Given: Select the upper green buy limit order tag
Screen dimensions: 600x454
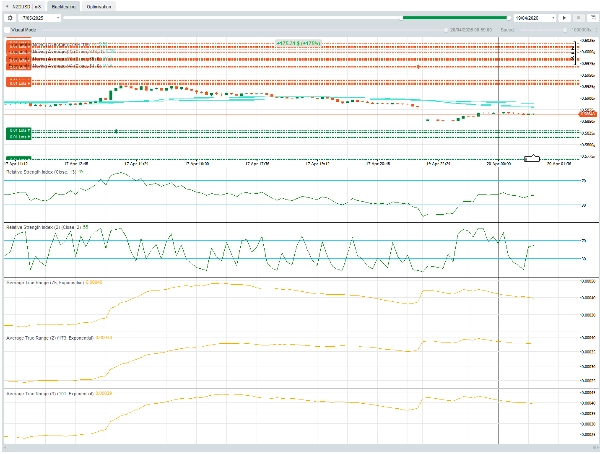Looking at the screenshot, I should [x=17, y=131].
